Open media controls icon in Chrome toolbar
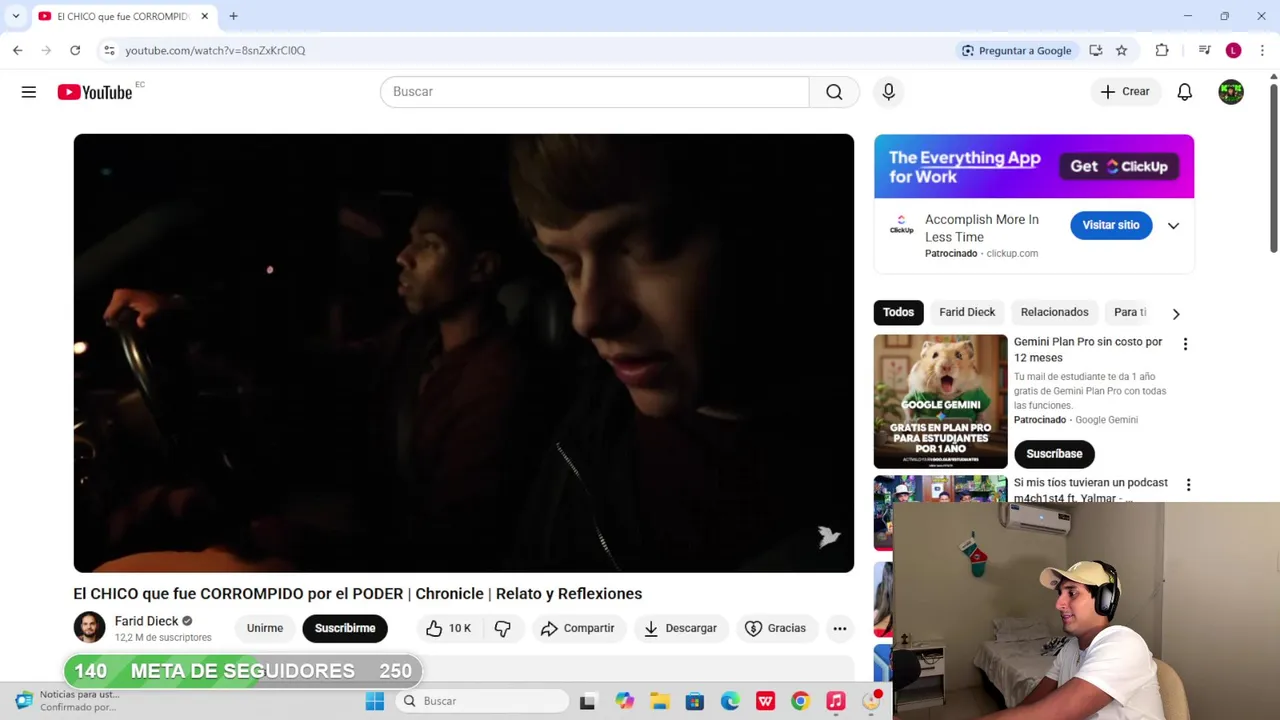Screen dimensions: 1280x720 click(1204, 50)
